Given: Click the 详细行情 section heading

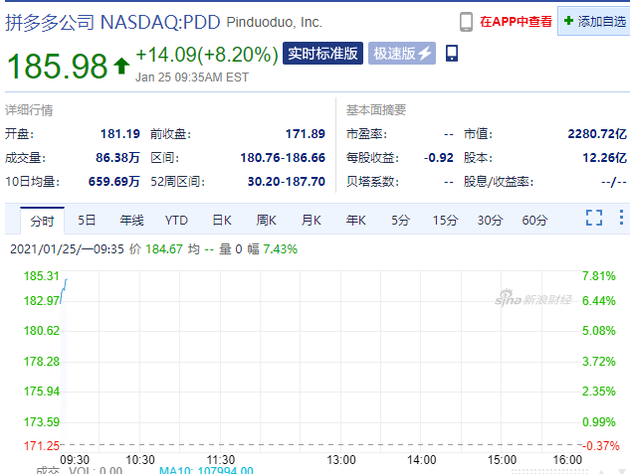Looking at the screenshot, I should coord(29,110).
